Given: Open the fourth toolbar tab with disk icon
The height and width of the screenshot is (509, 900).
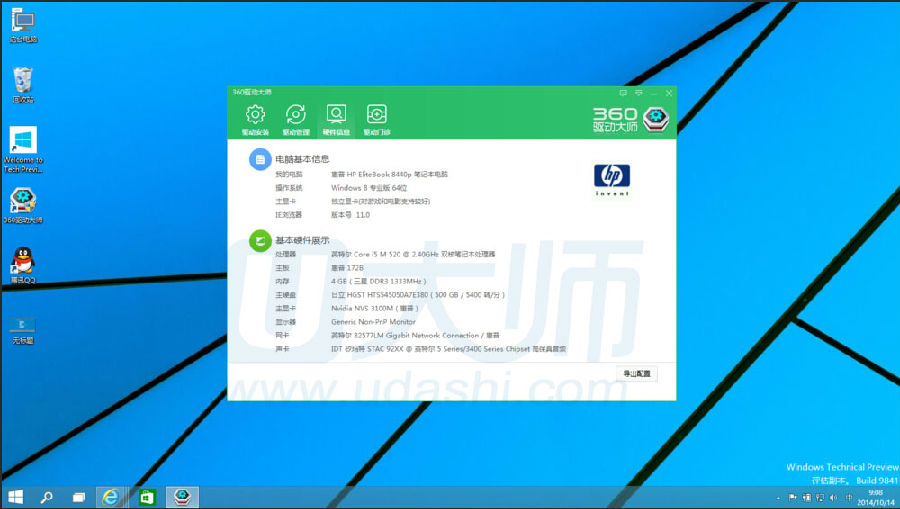Looking at the screenshot, I should tap(376, 118).
